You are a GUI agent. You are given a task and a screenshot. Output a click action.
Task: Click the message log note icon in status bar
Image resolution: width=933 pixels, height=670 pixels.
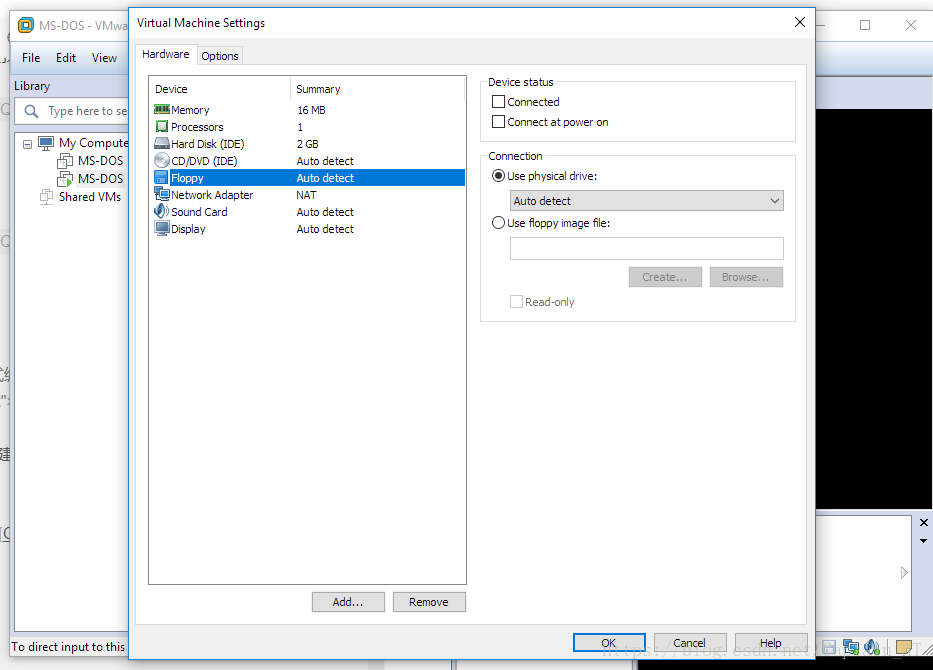pyautogui.click(x=903, y=647)
